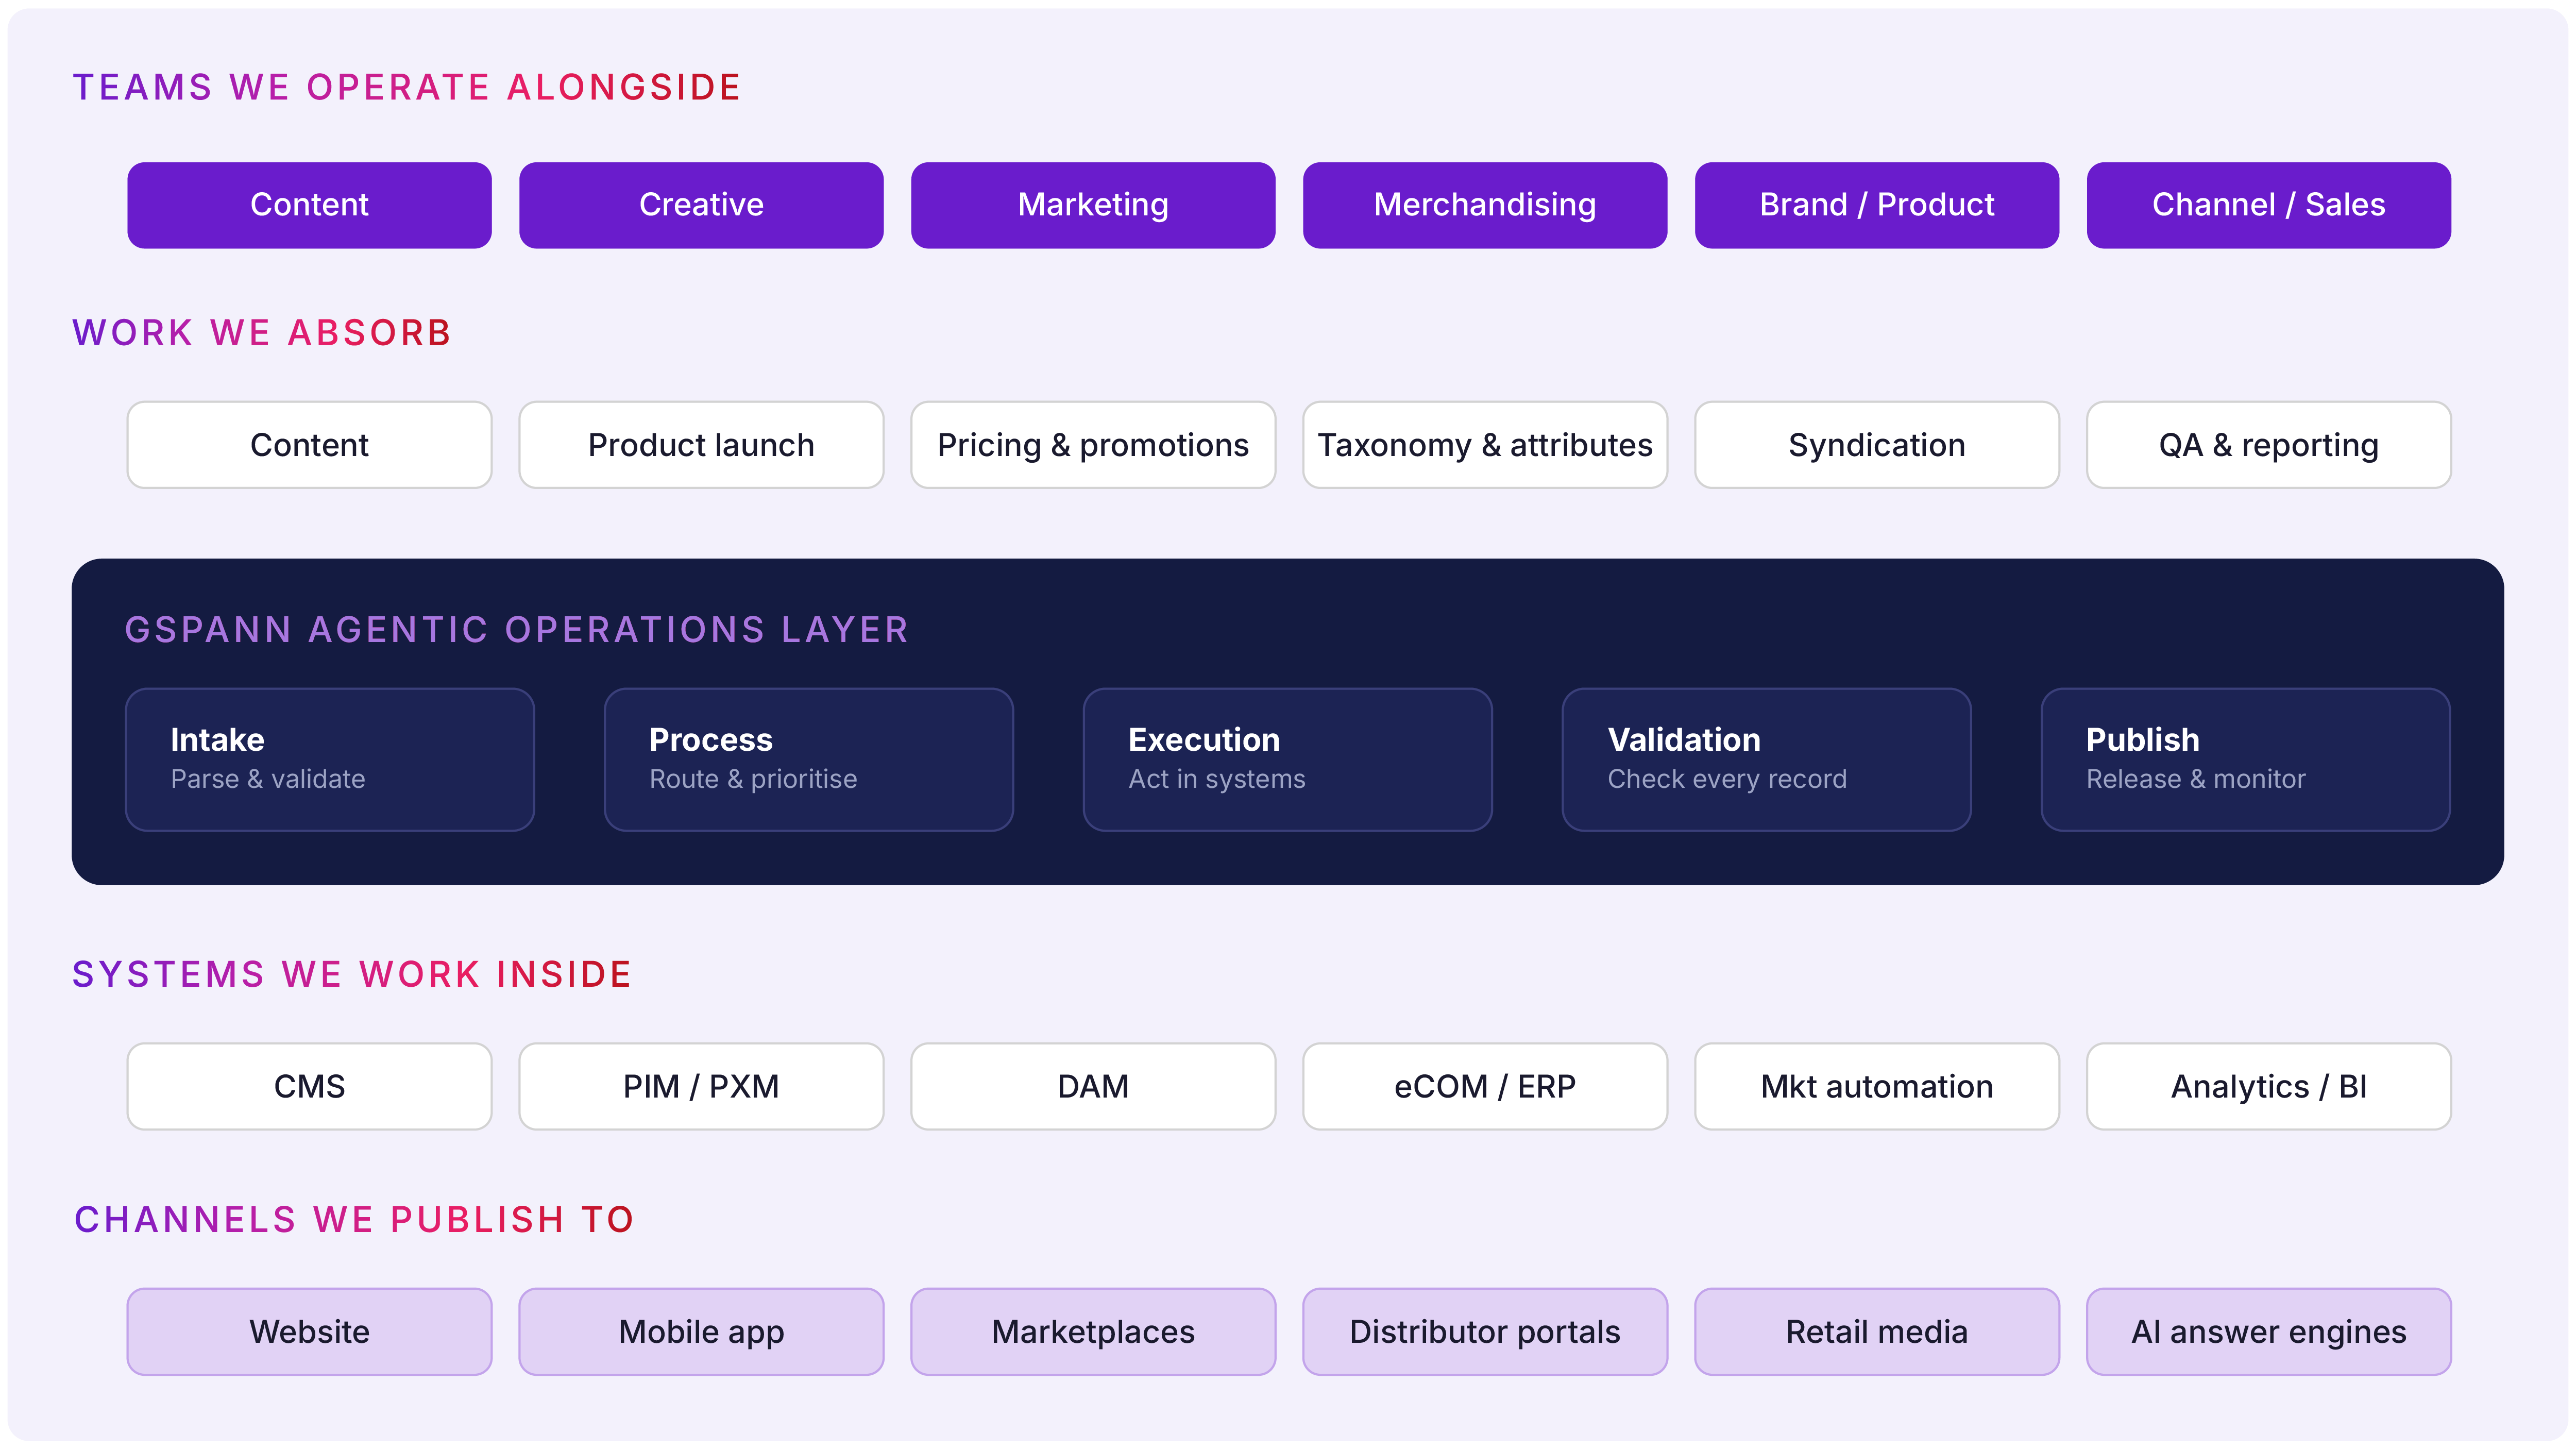Click the Pricing & promotions box
The image size is (2576, 1450).
pyautogui.click(x=1093, y=445)
